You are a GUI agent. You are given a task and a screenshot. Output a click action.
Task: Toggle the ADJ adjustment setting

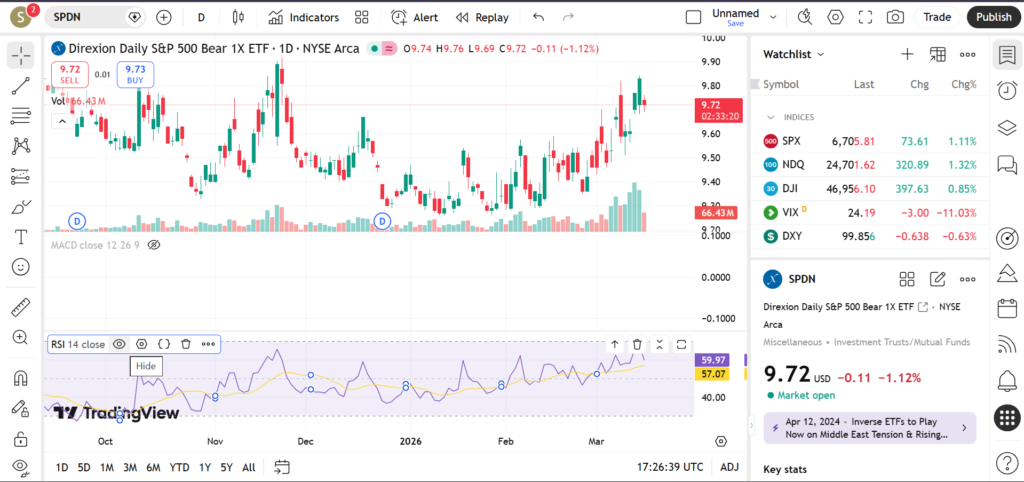click(730, 467)
